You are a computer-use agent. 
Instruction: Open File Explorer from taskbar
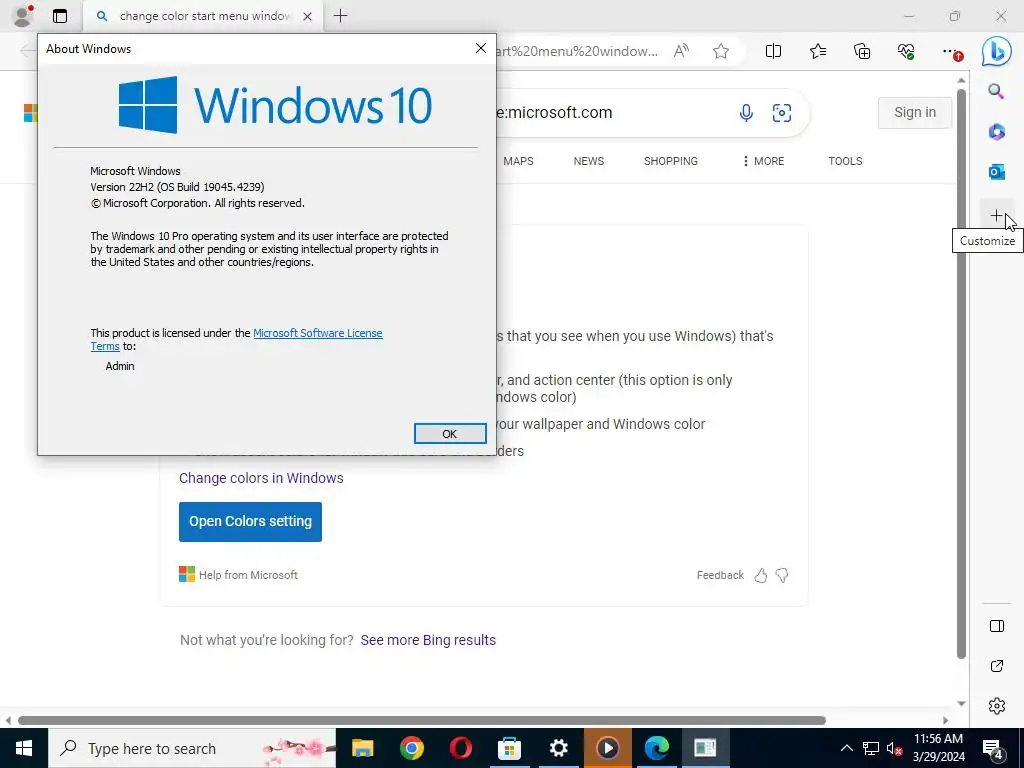point(362,748)
